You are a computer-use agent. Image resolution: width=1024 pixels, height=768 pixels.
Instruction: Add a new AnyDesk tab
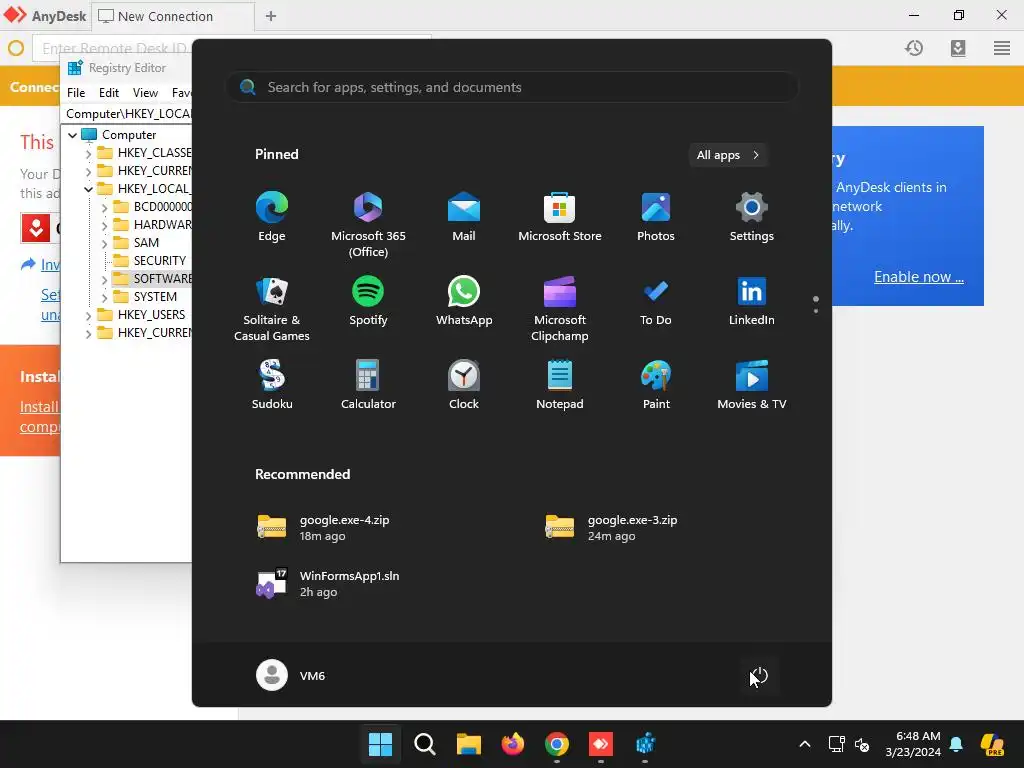tap(270, 16)
